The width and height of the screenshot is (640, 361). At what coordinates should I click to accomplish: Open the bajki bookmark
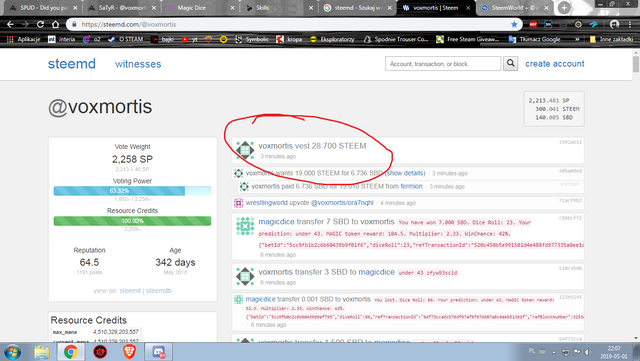(x=162, y=39)
